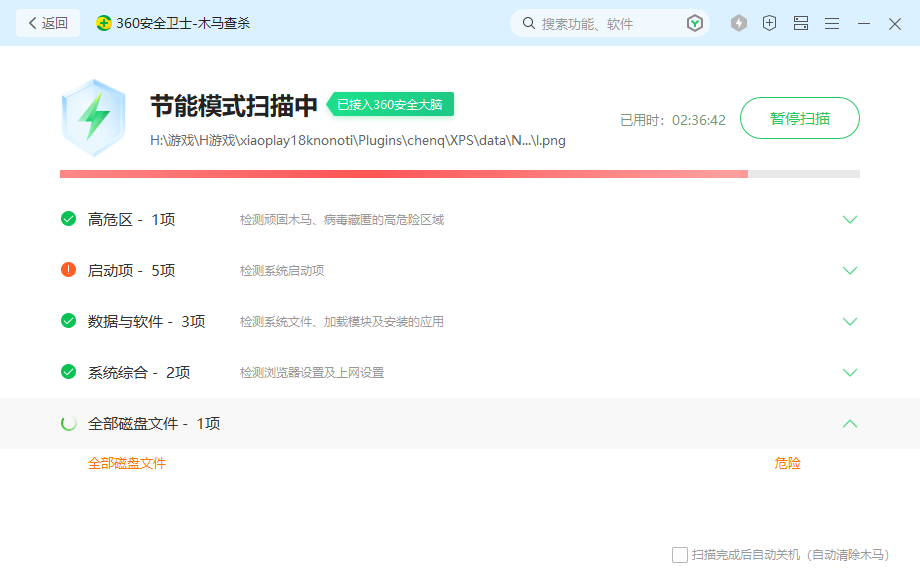Collapse the 全部磁盘文件 section chevron
The height and width of the screenshot is (580, 920).
coord(850,423)
